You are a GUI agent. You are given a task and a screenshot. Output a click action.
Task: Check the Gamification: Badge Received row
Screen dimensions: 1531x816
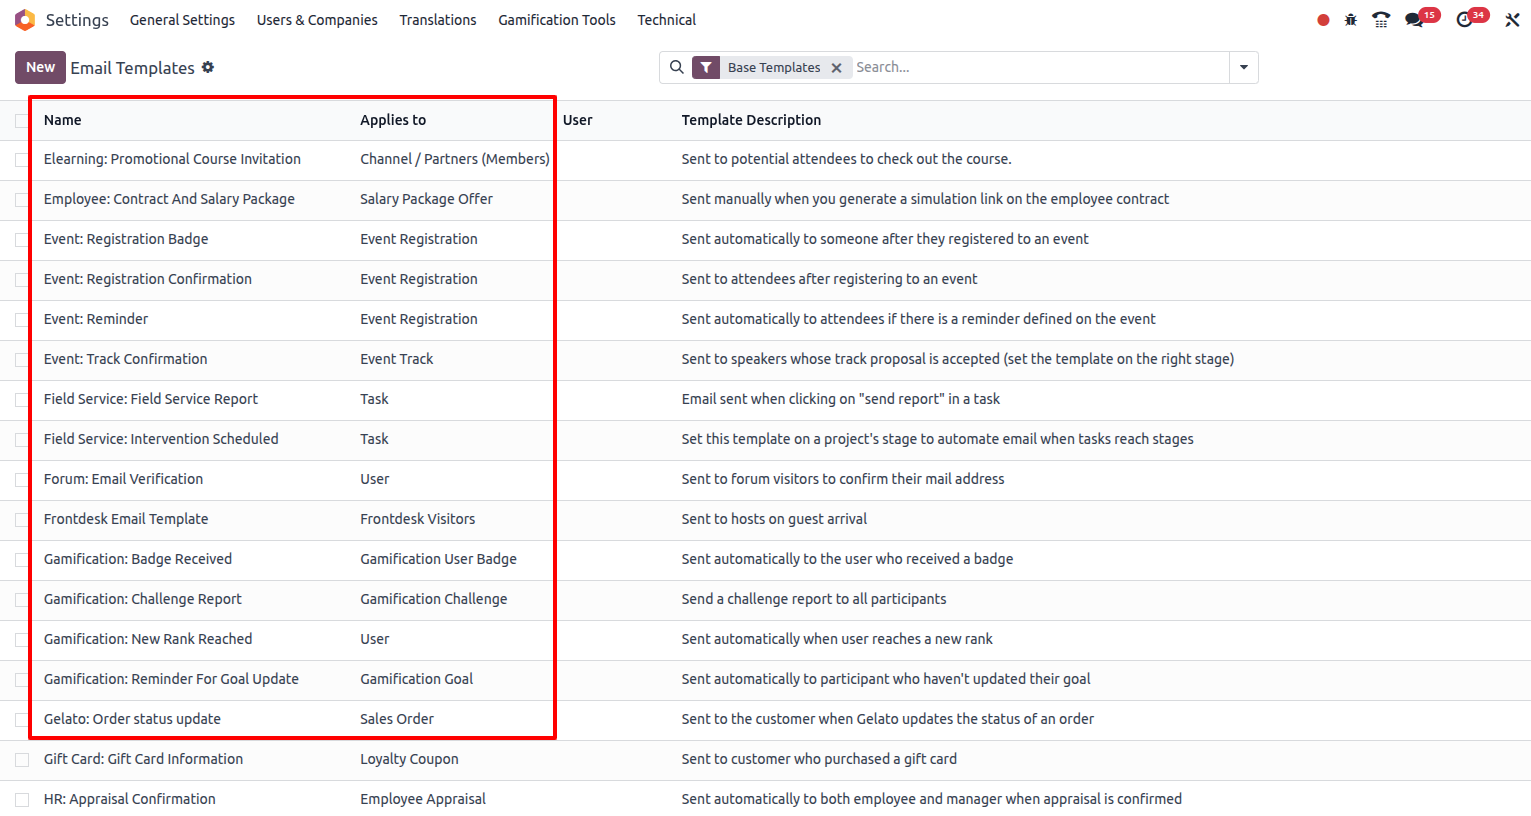(x=22, y=560)
